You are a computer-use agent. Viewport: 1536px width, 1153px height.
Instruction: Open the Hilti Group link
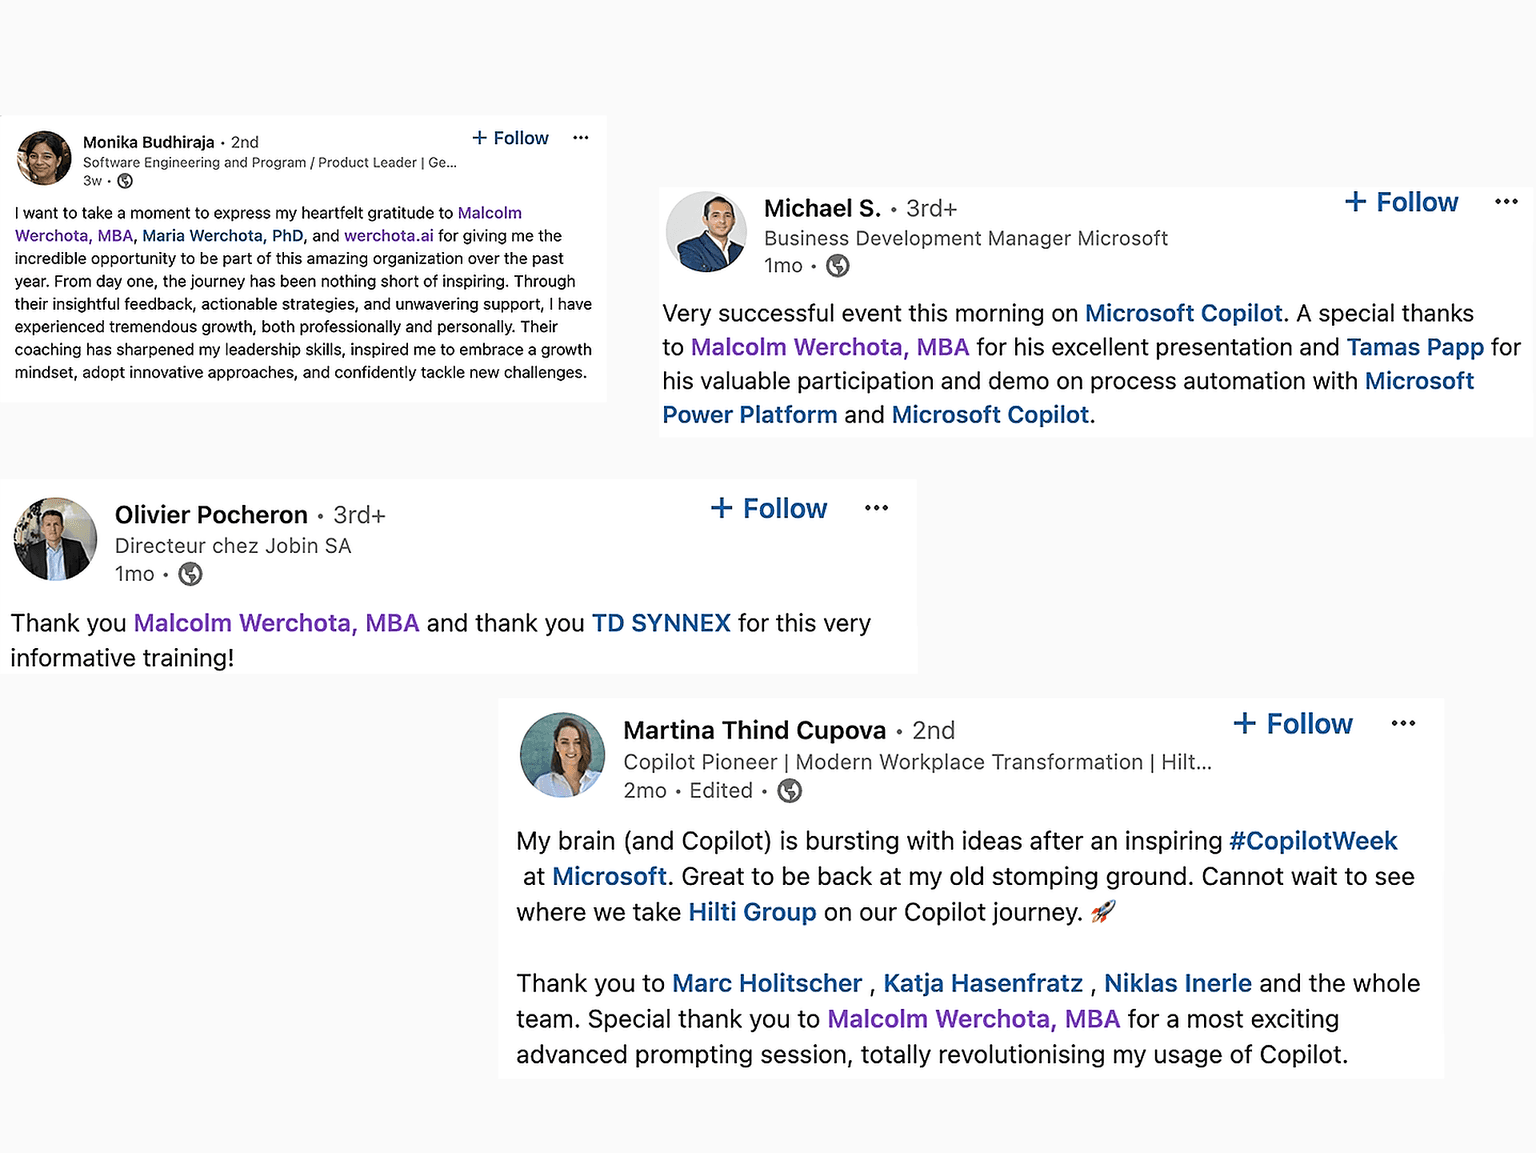(752, 912)
